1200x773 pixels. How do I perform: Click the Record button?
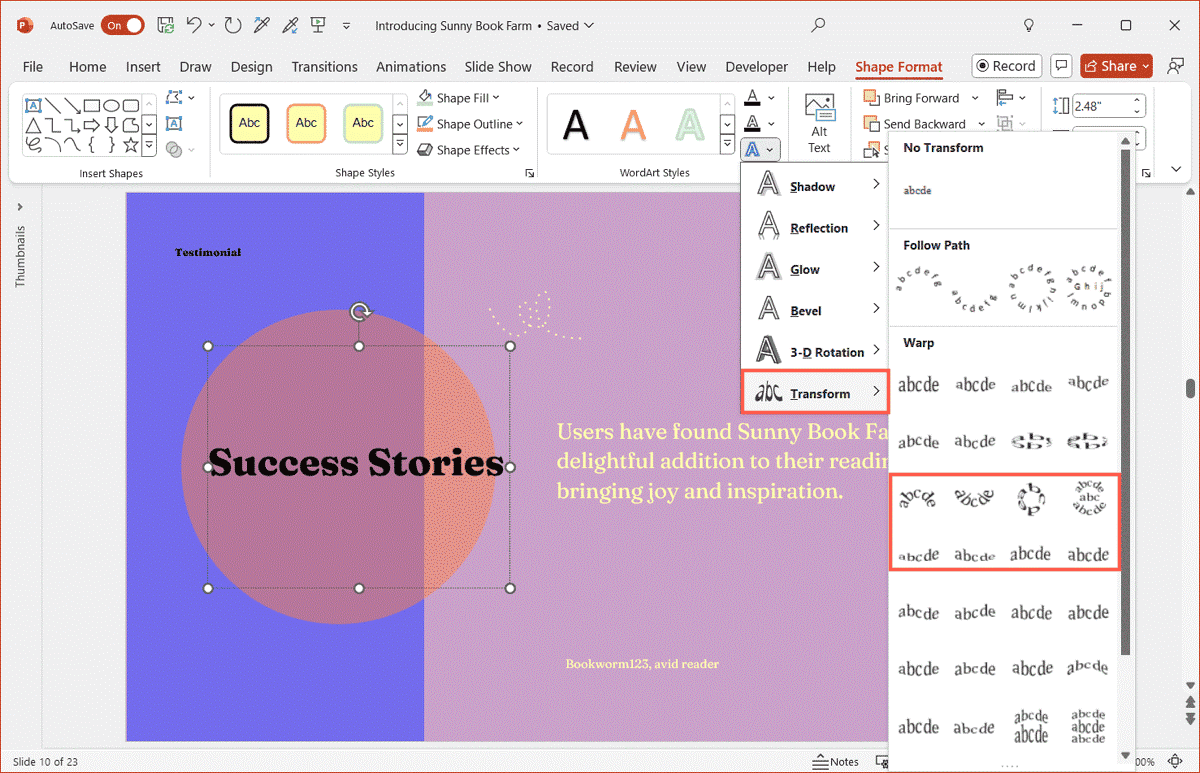pos(1006,66)
